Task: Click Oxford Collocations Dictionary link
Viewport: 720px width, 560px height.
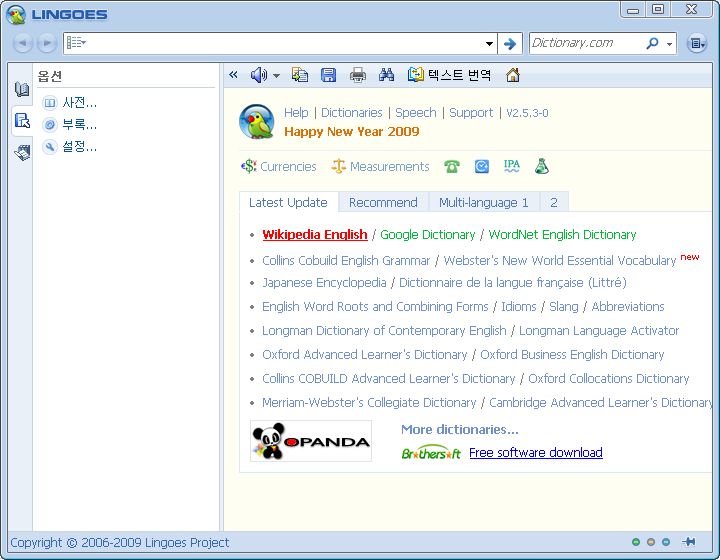Action: [x=609, y=378]
